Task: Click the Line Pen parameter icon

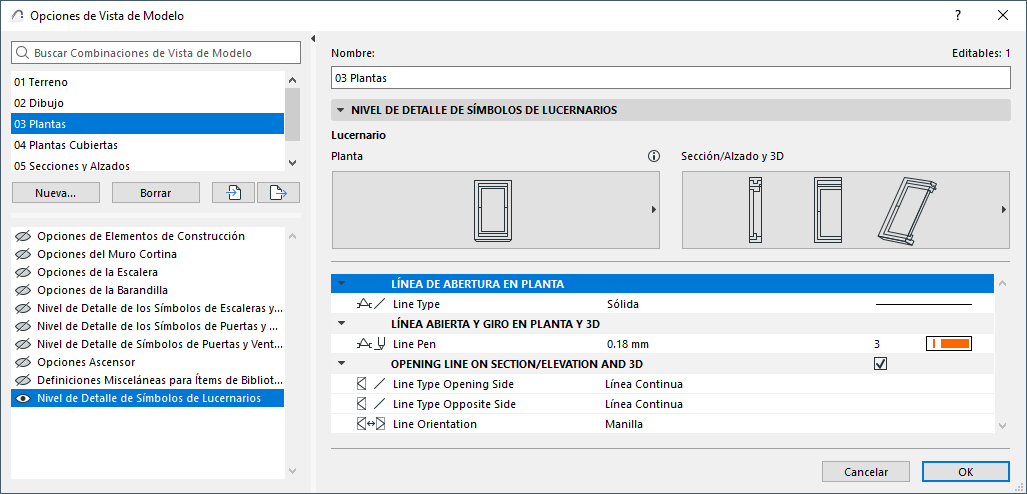Action: [x=371, y=344]
